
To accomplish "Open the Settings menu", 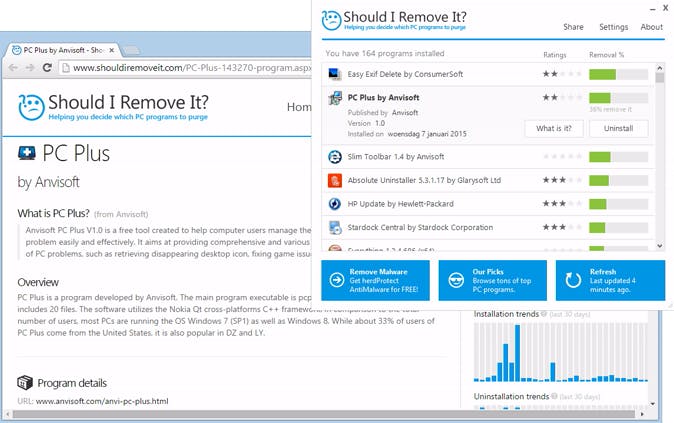I will [613, 27].
